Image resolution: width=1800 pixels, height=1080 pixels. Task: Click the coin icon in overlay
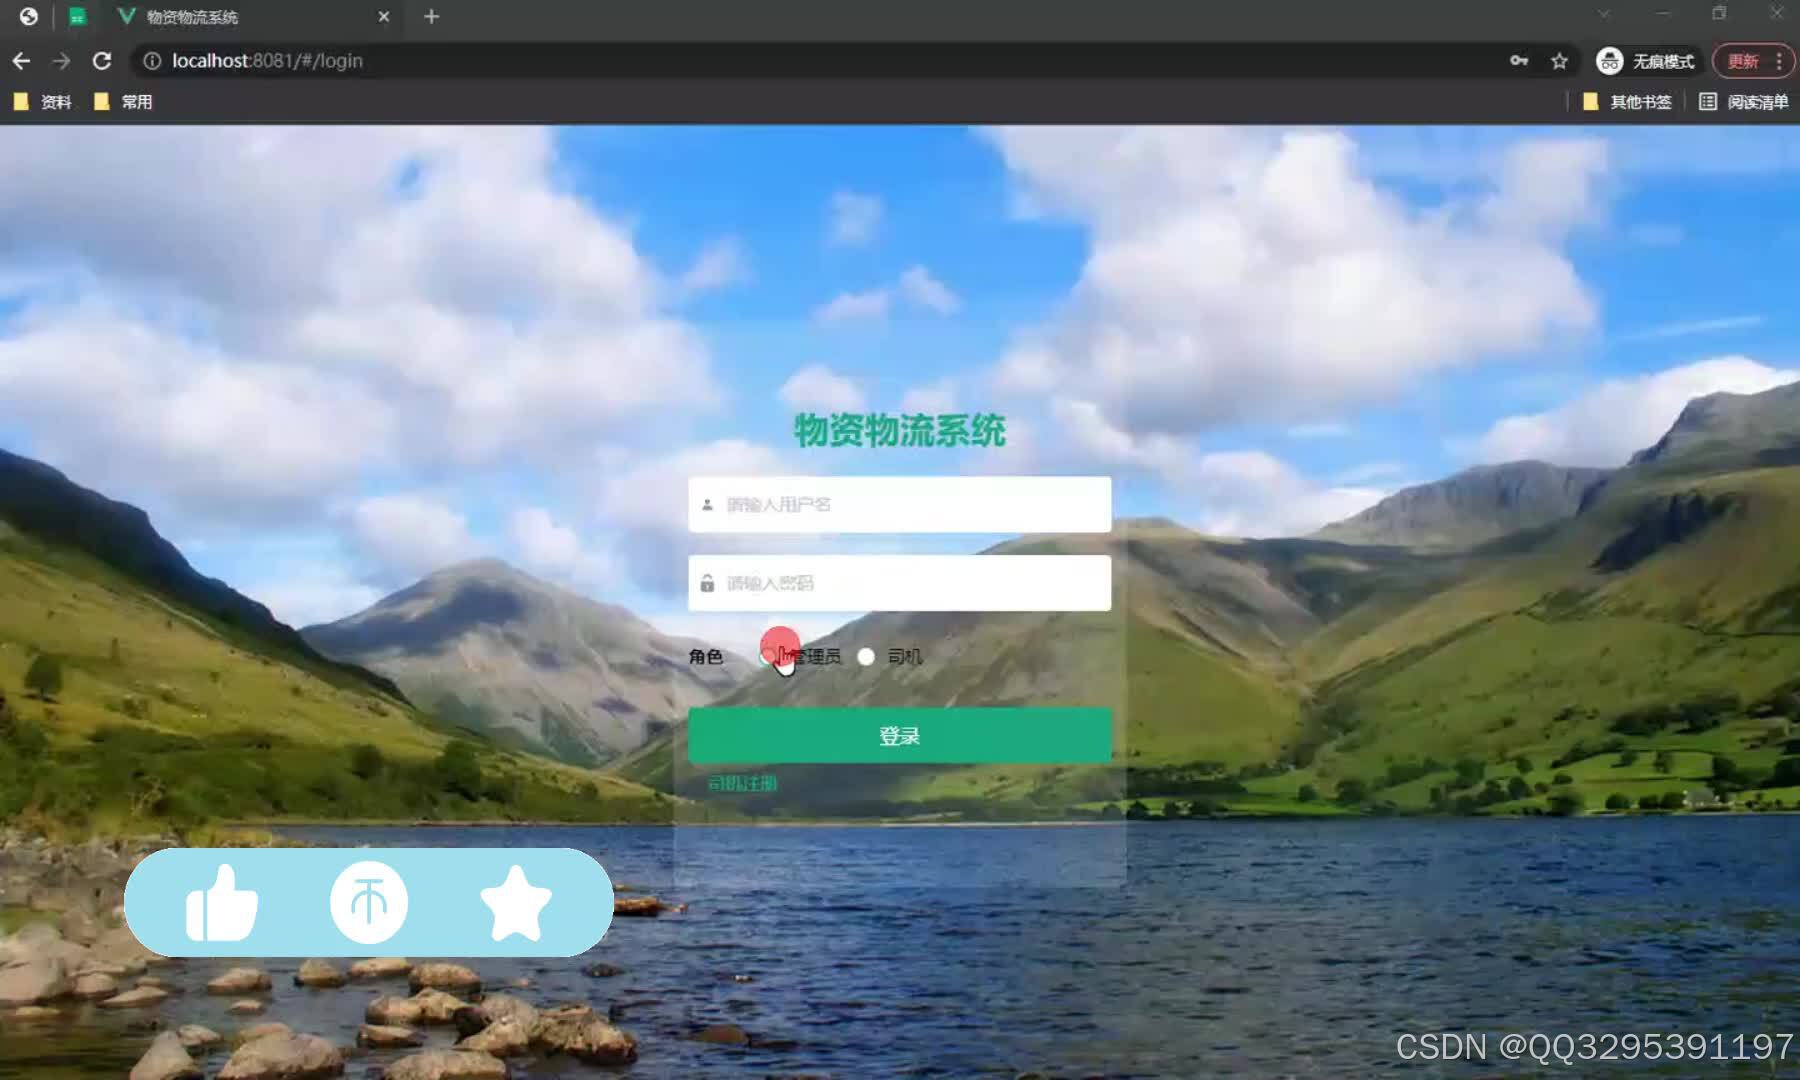pyautogui.click(x=369, y=903)
